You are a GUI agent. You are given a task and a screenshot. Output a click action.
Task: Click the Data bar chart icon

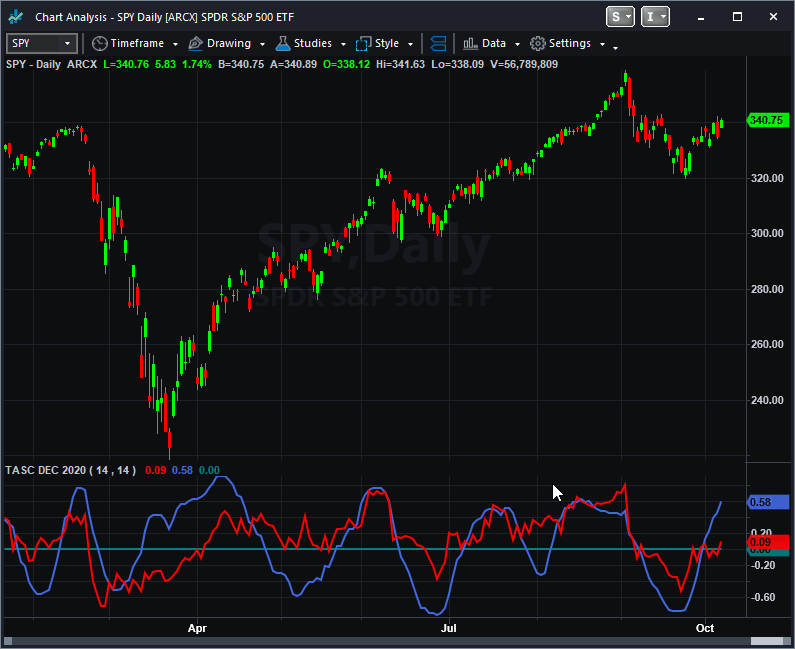(471, 44)
